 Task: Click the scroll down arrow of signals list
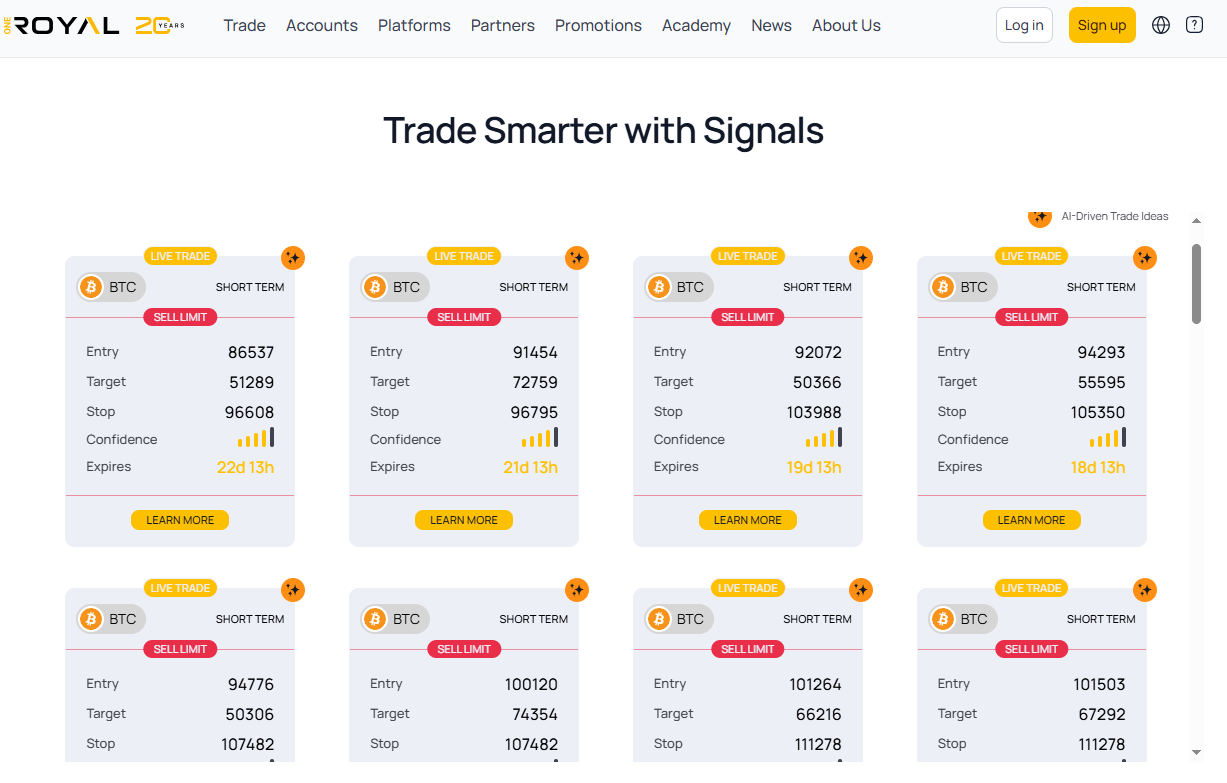coord(1196,752)
